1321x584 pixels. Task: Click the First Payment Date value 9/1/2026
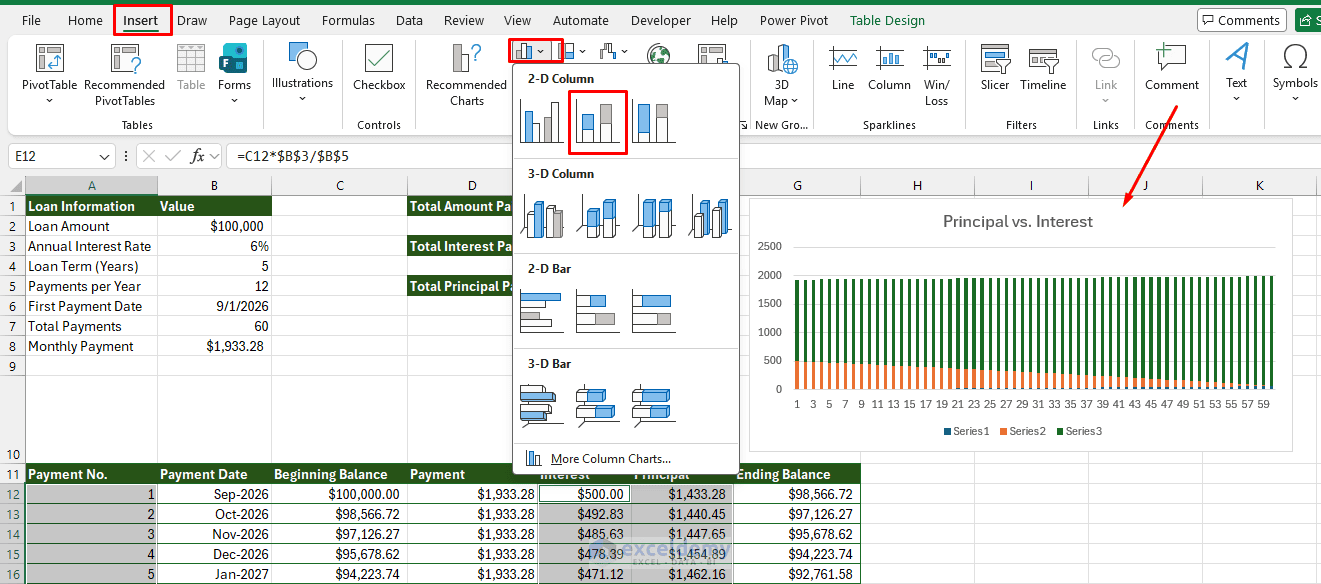(214, 306)
